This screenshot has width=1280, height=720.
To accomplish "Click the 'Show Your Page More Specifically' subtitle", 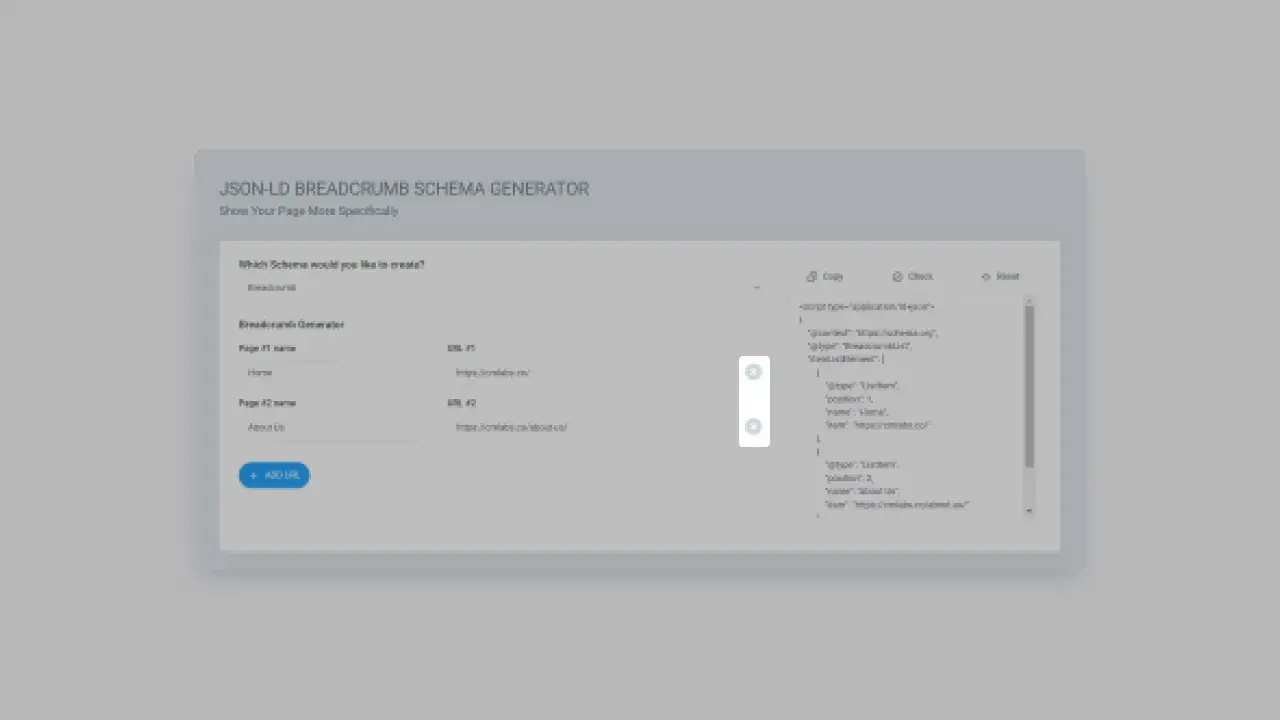I will [x=308, y=211].
